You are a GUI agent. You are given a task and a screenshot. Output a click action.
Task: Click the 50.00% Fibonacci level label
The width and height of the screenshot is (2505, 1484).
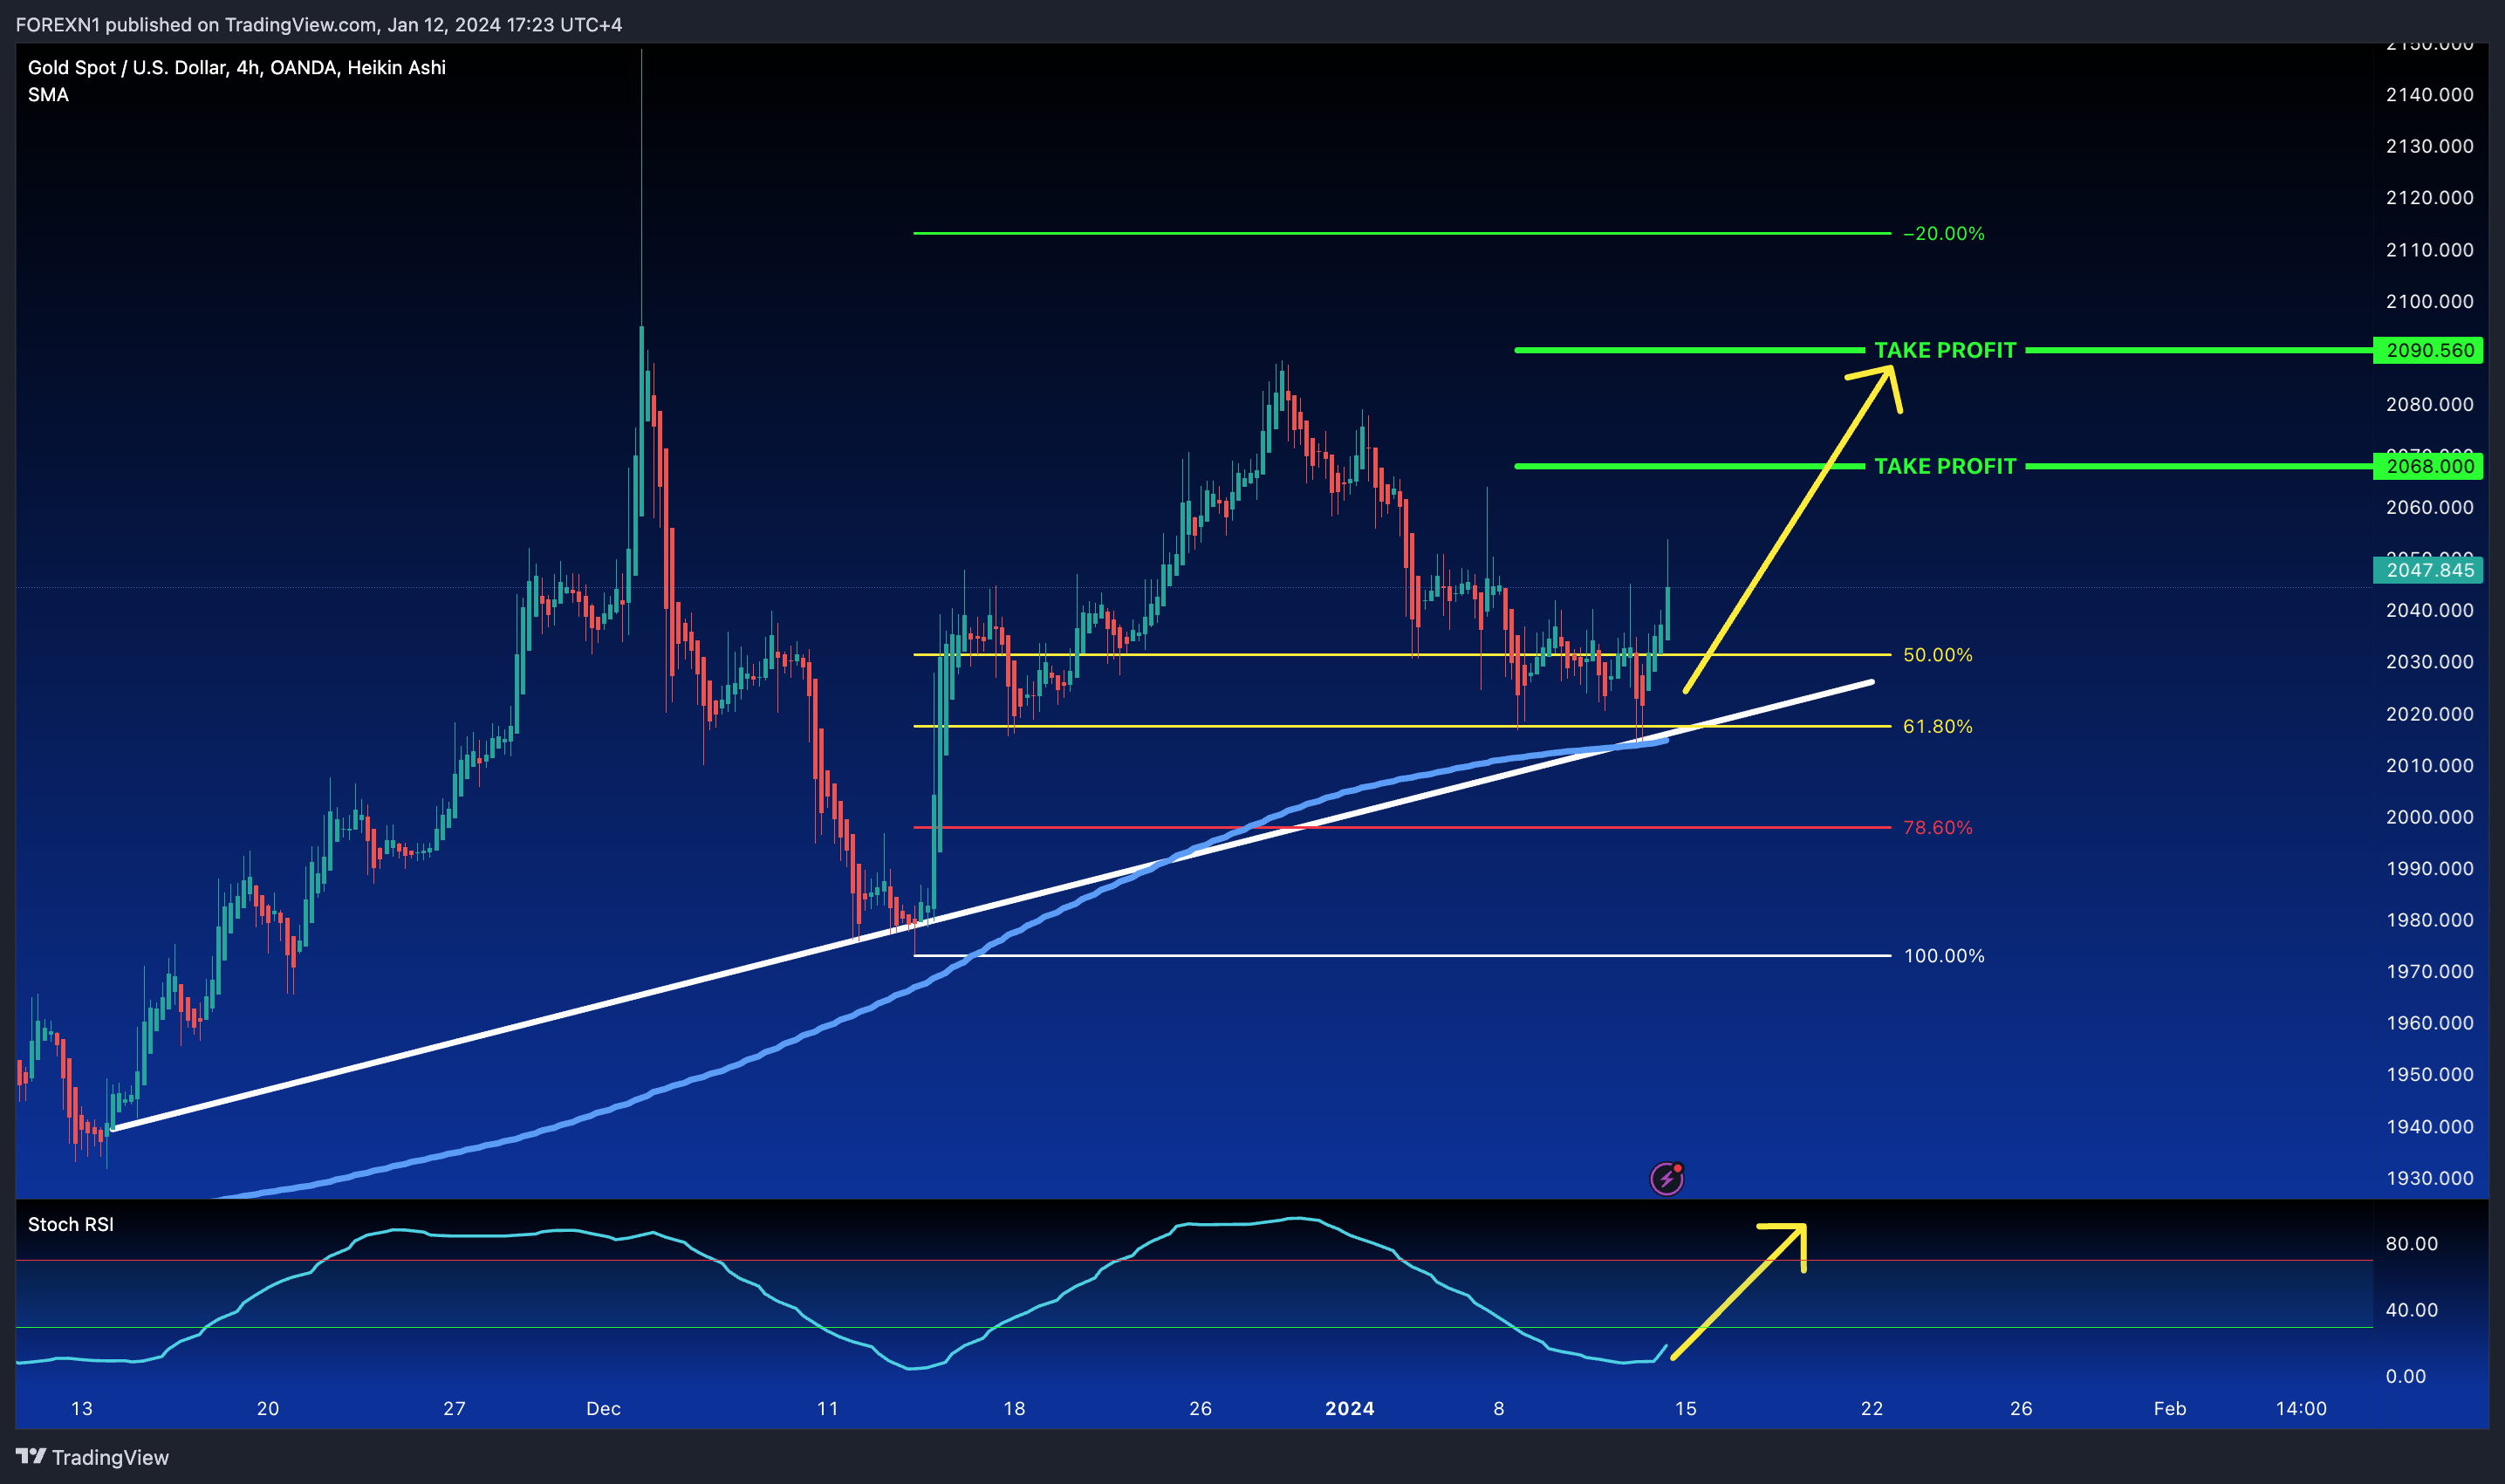pos(1937,655)
